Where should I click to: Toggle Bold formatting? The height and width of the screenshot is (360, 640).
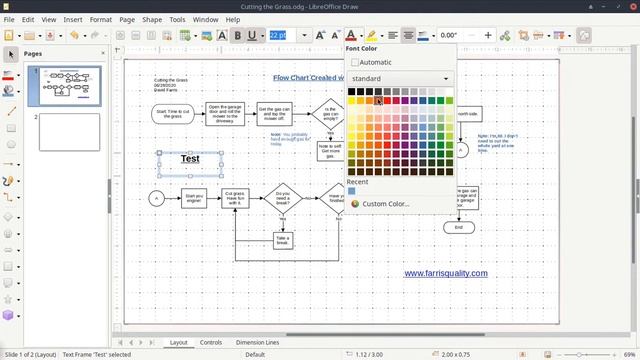pyautogui.click(x=238, y=36)
